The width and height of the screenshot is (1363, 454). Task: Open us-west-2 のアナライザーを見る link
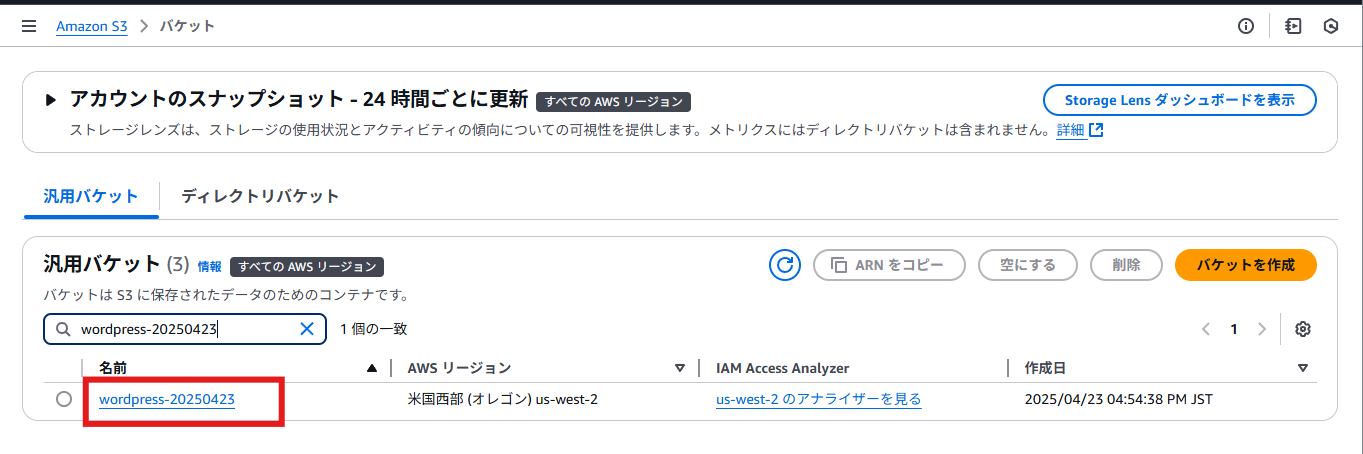818,399
